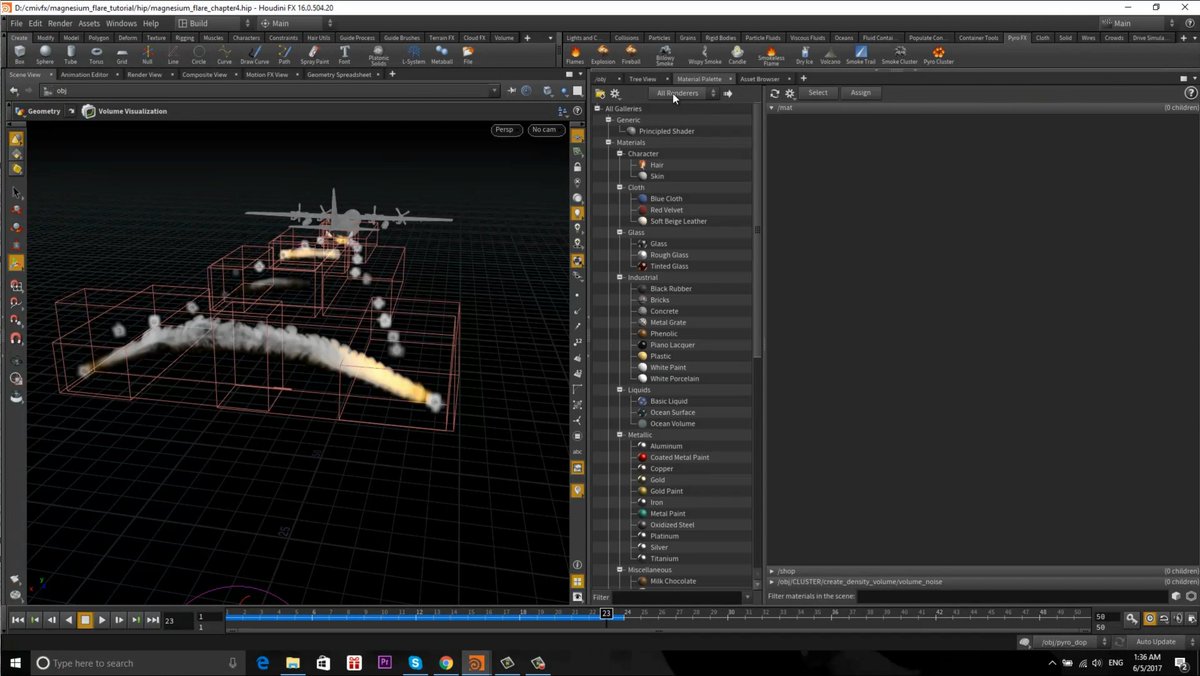Click the Assign button in the Material Palette
1200x676 pixels.
(861, 92)
